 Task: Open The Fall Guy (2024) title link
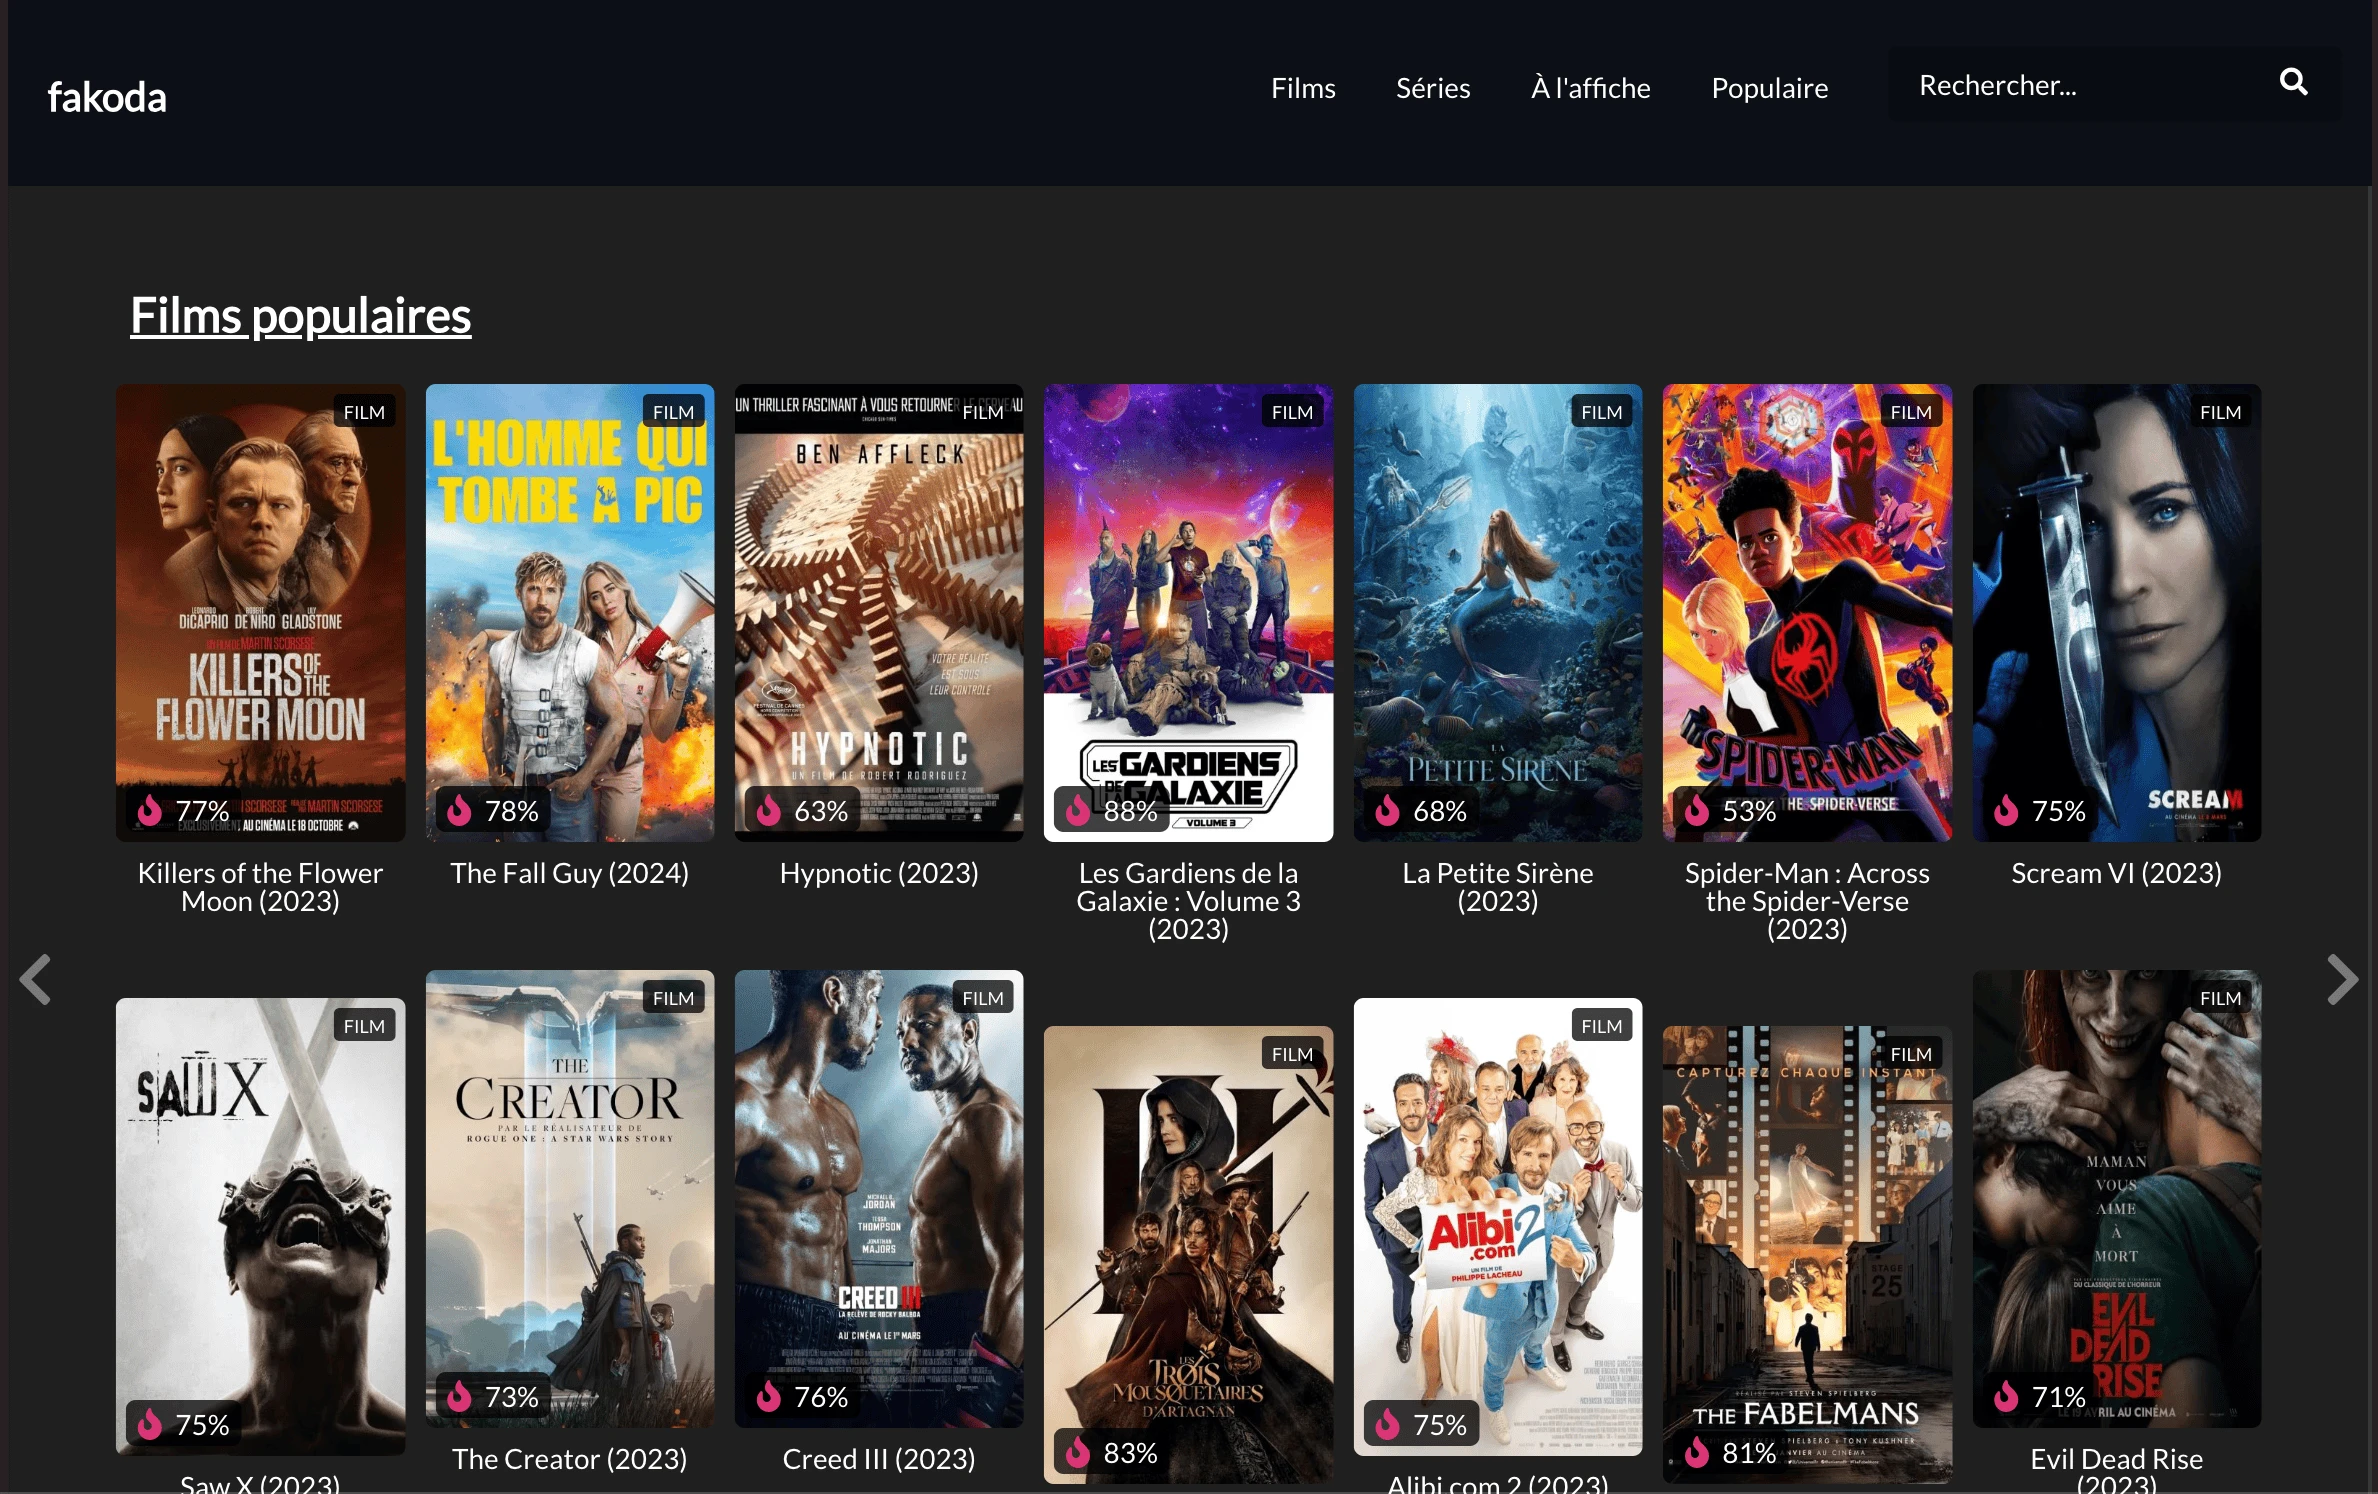tap(569, 873)
